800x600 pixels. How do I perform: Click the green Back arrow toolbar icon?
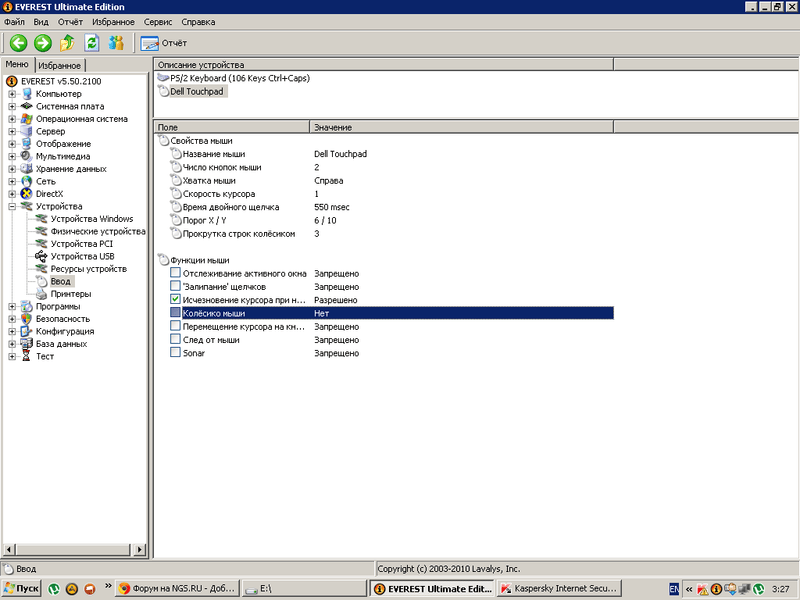pyautogui.click(x=18, y=43)
